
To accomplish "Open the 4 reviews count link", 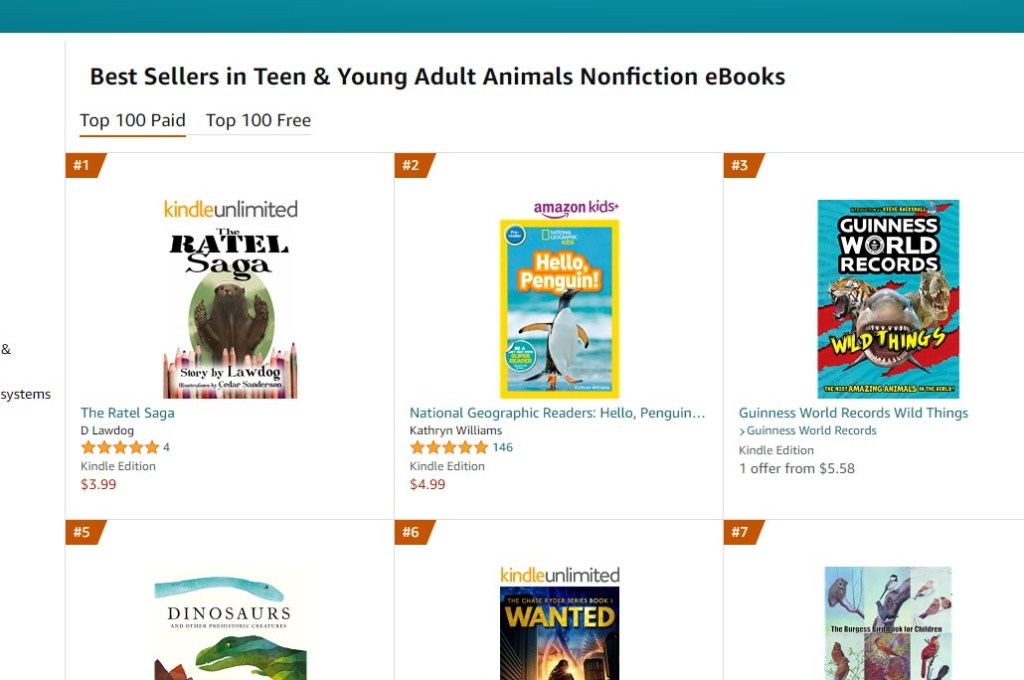I will [x=166, y=448].
